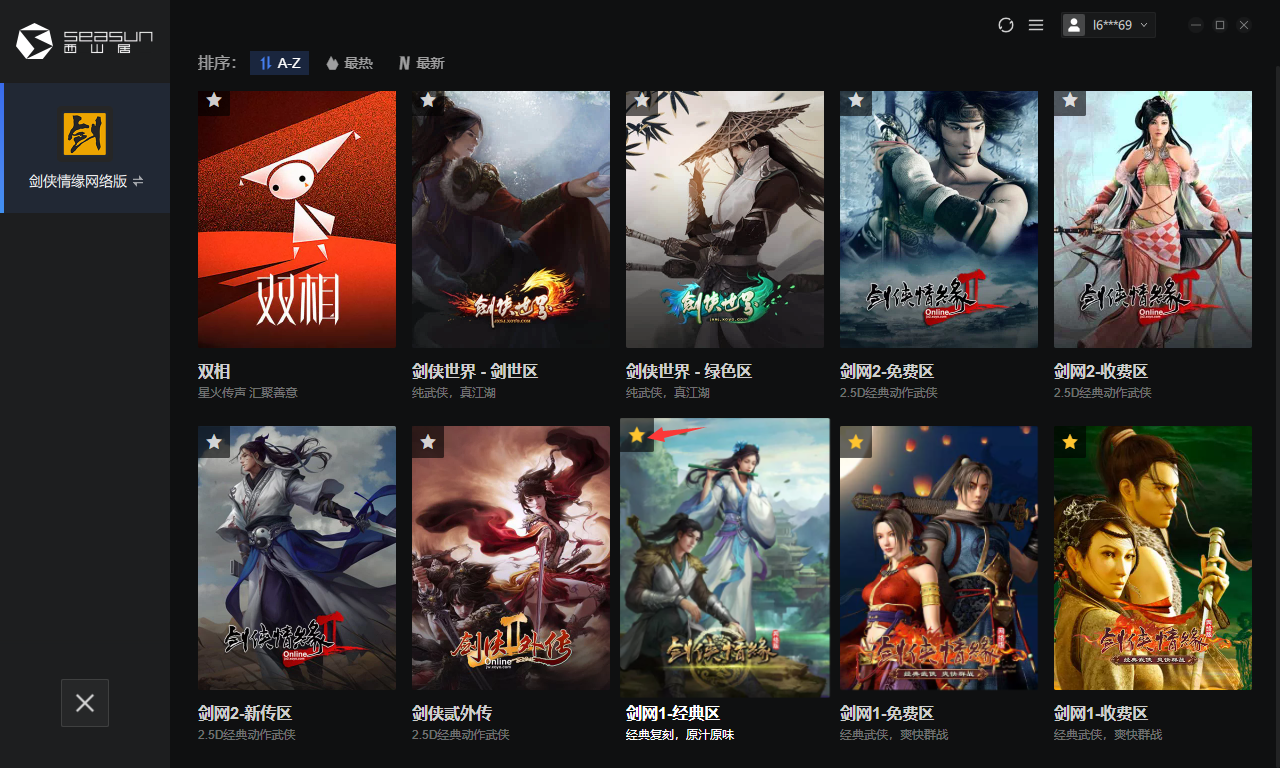Open the hamburger menu icon
Image resolution: width=1280 pixels, height=768 pixels.
point(1036,25)
